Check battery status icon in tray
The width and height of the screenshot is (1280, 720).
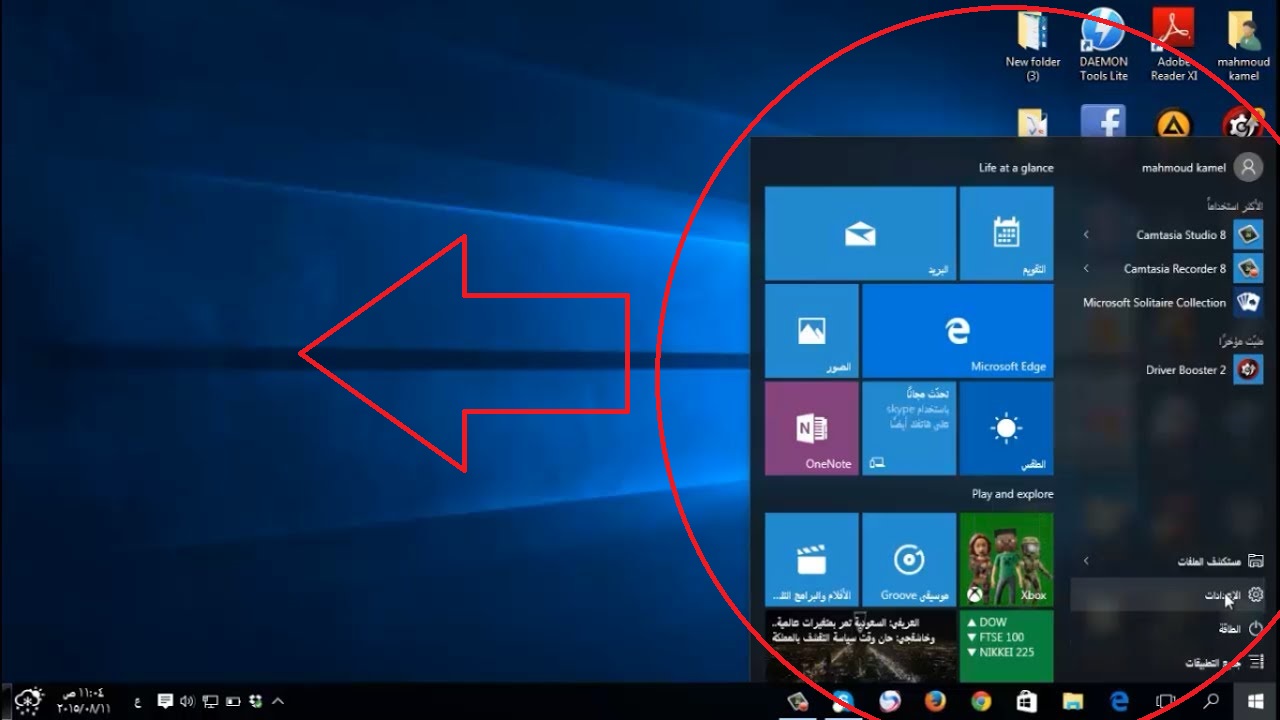[232, 702]
